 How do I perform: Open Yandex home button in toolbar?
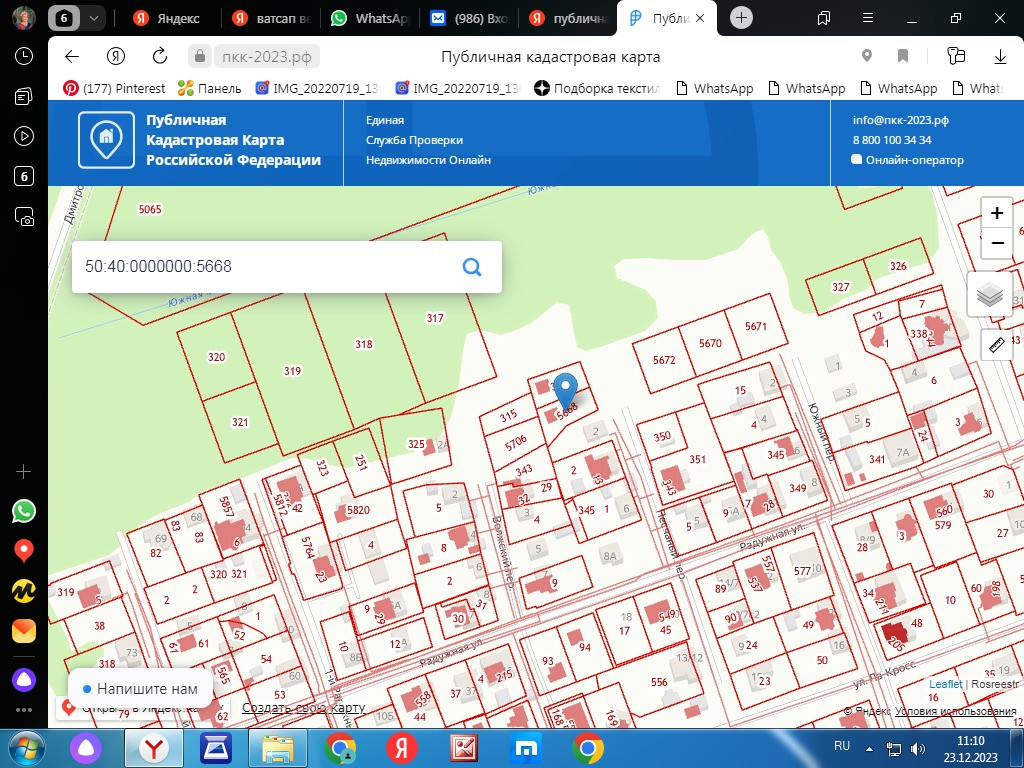116,56
